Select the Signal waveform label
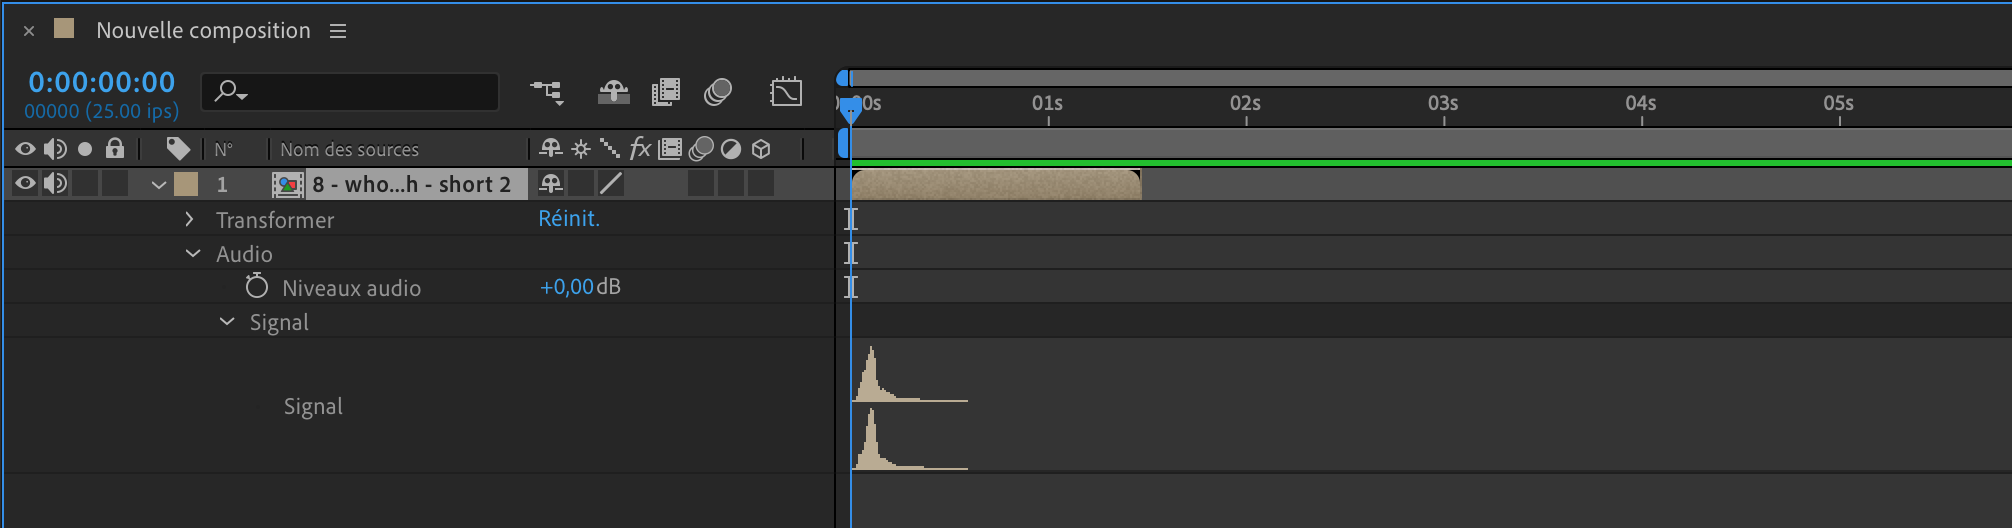Screen dimensions: 2012x528 click(313, 406)
